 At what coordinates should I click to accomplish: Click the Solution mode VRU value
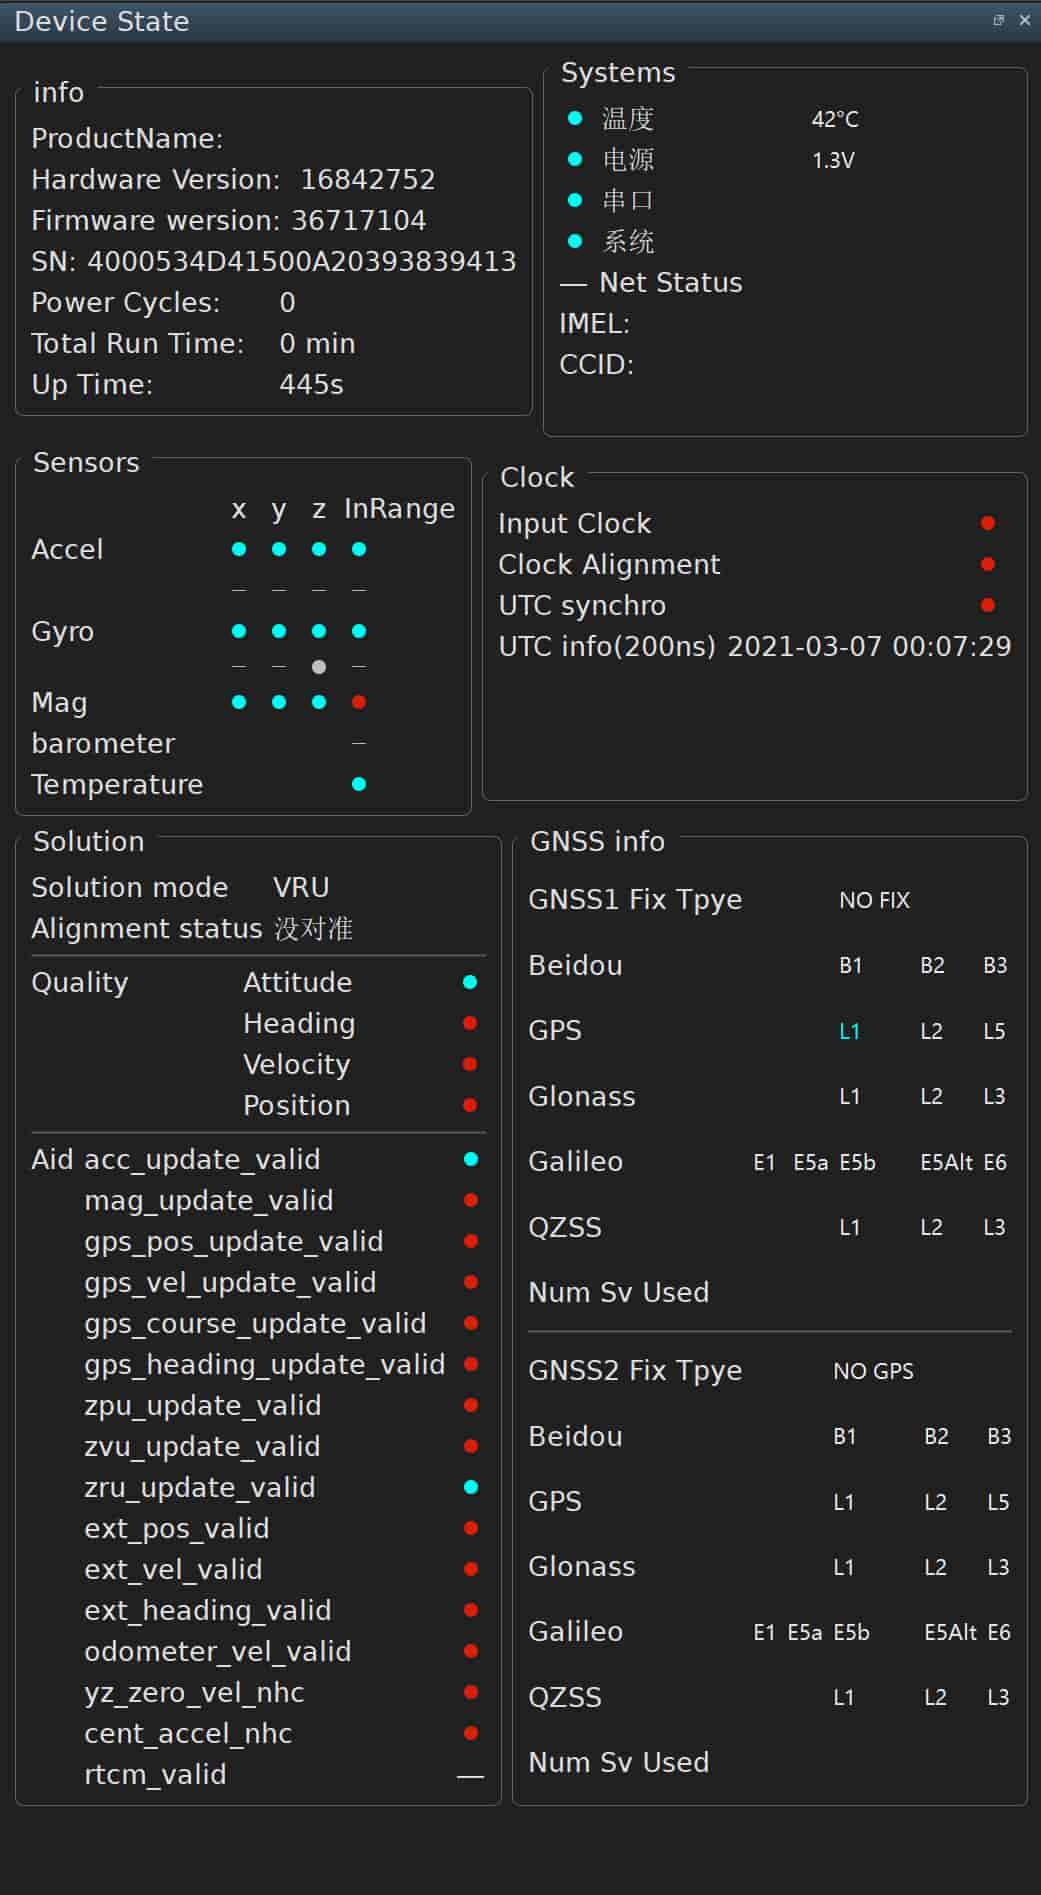[x=301, y=887]
